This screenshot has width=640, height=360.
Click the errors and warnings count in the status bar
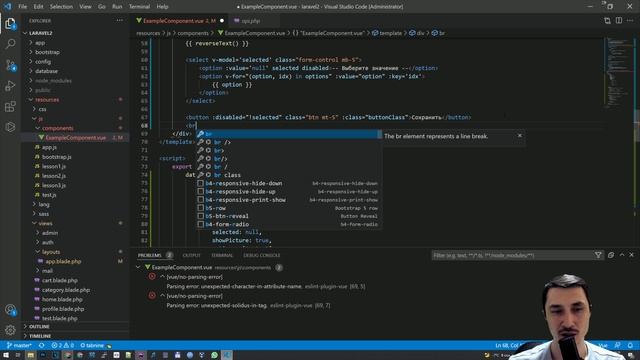[x=62, y=345]
